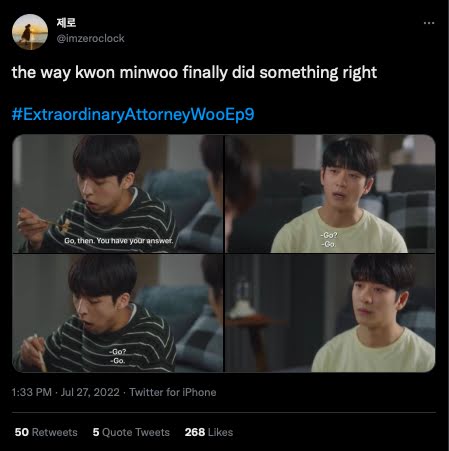
Task: Click the display name 제로
Action: [x=66, y=23]
